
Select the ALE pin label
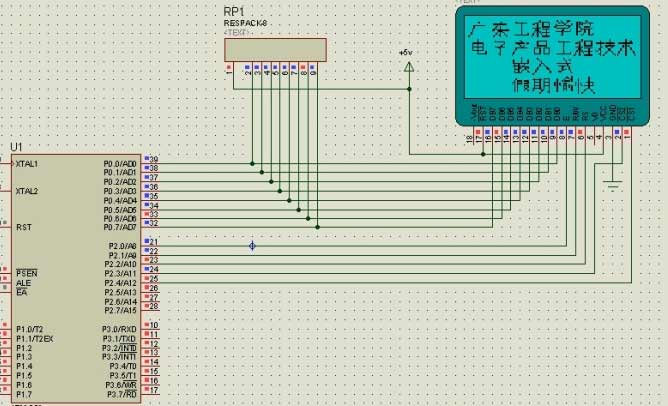(23, 283)
